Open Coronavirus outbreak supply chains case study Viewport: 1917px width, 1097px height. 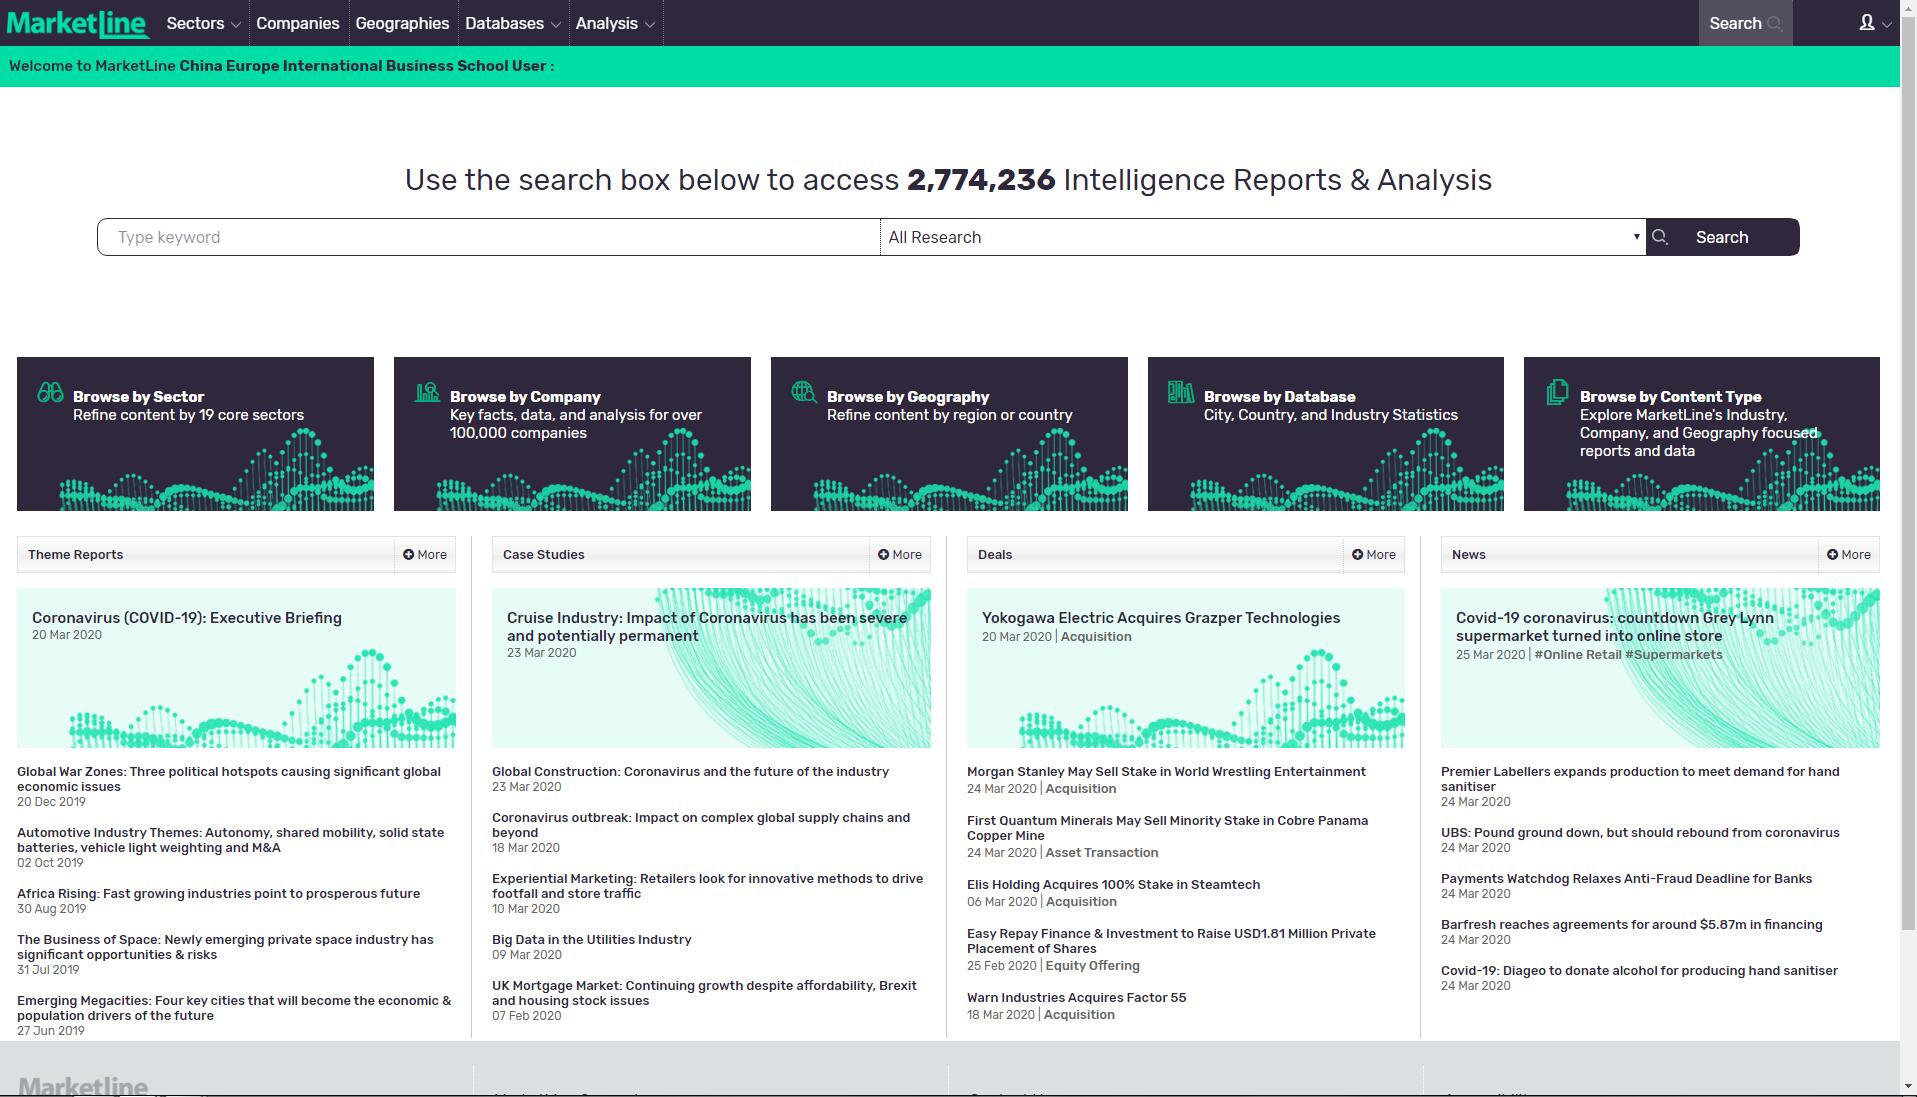tap(701, 825)
